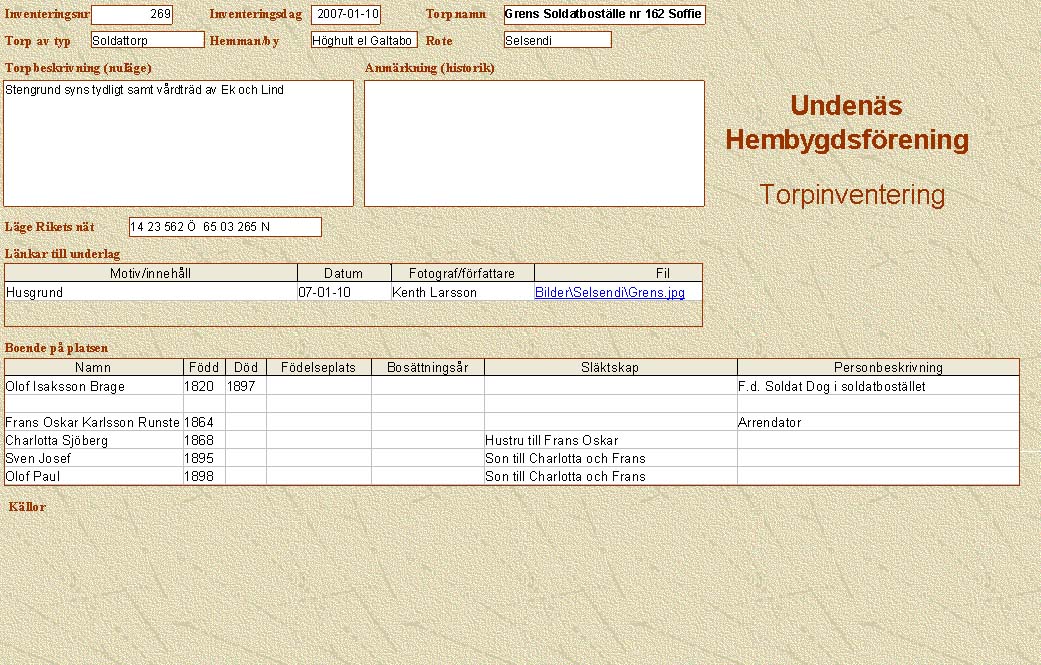Viewport: 1041px width, 665px height.
Task: Select the Född cell showing 1898
Action: 204,477
